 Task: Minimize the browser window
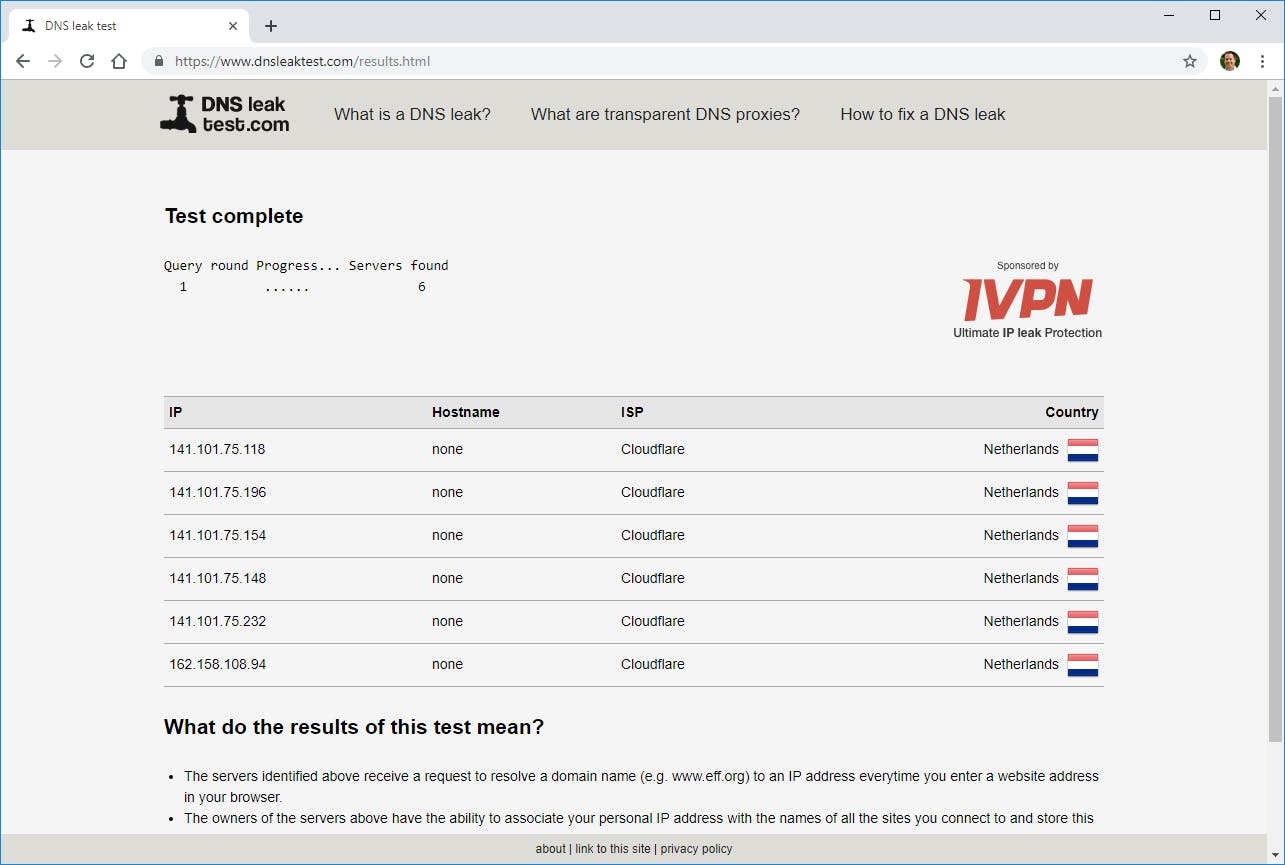[x=1169, y=15]
